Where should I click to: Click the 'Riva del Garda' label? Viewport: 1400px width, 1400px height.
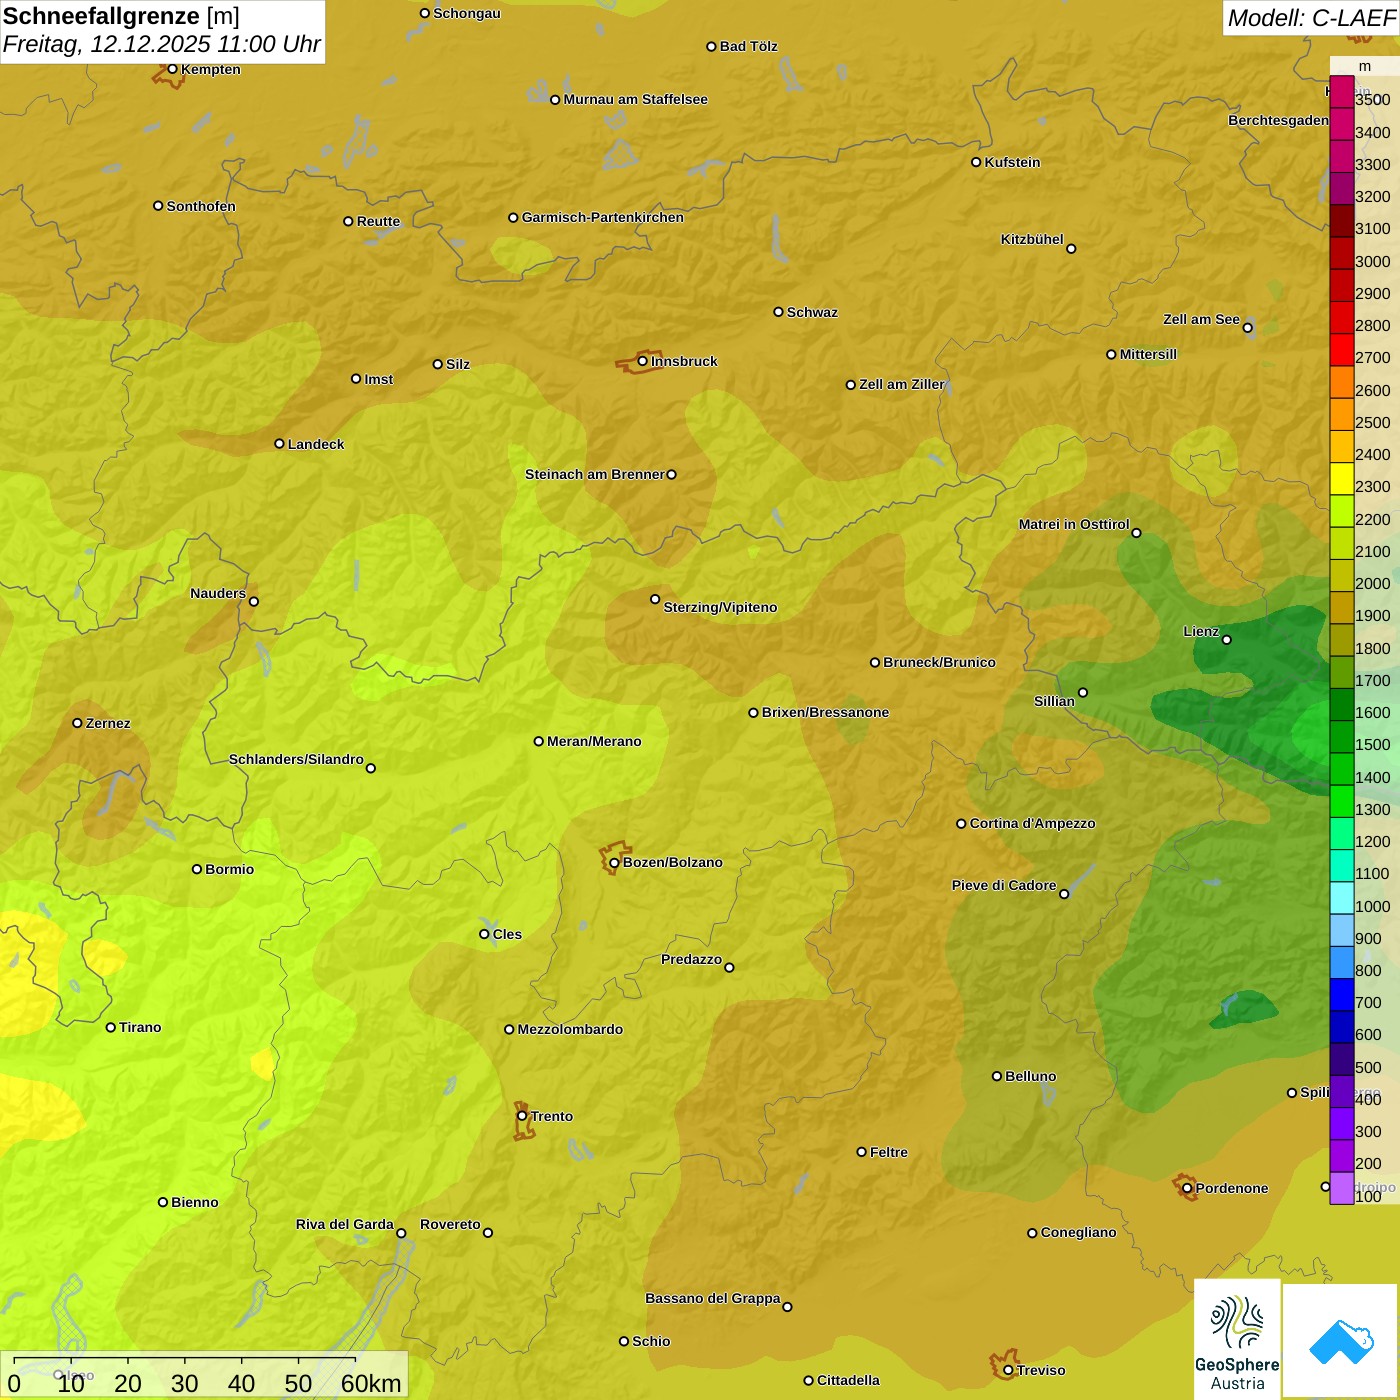[x=345, y=1224]
